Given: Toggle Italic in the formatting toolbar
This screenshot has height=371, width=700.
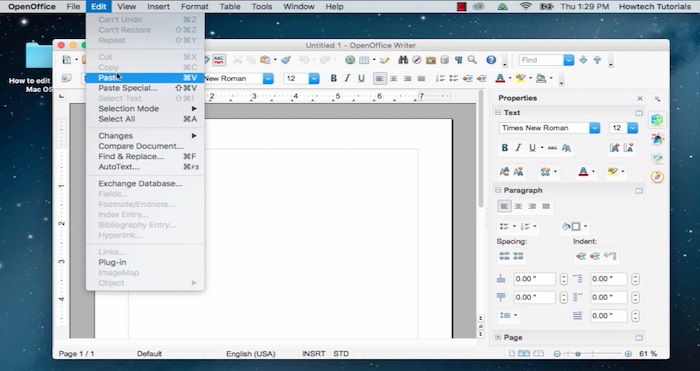Looking at the screenshot, I should click(347, 79).
